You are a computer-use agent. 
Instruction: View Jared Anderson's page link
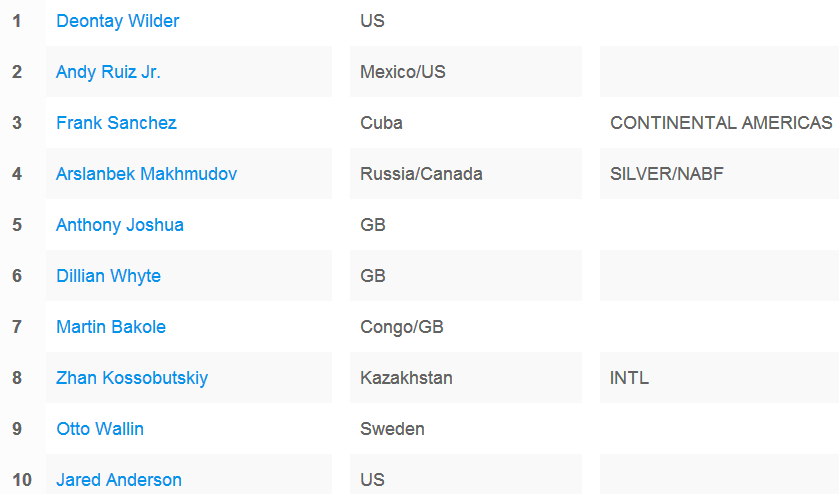119,480
